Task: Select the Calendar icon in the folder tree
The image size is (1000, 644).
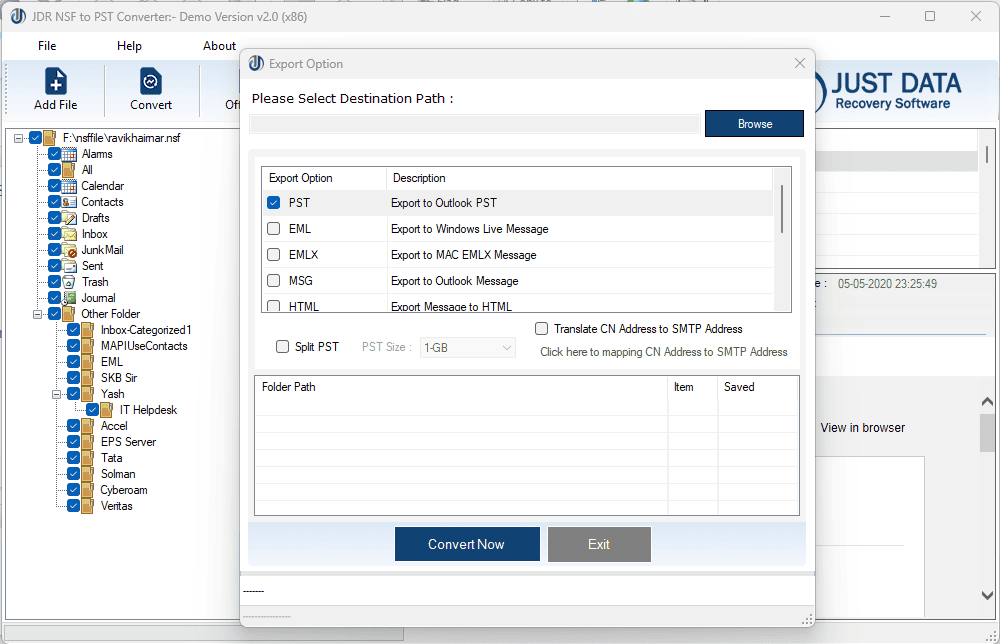Action: [x=70, y=186]
